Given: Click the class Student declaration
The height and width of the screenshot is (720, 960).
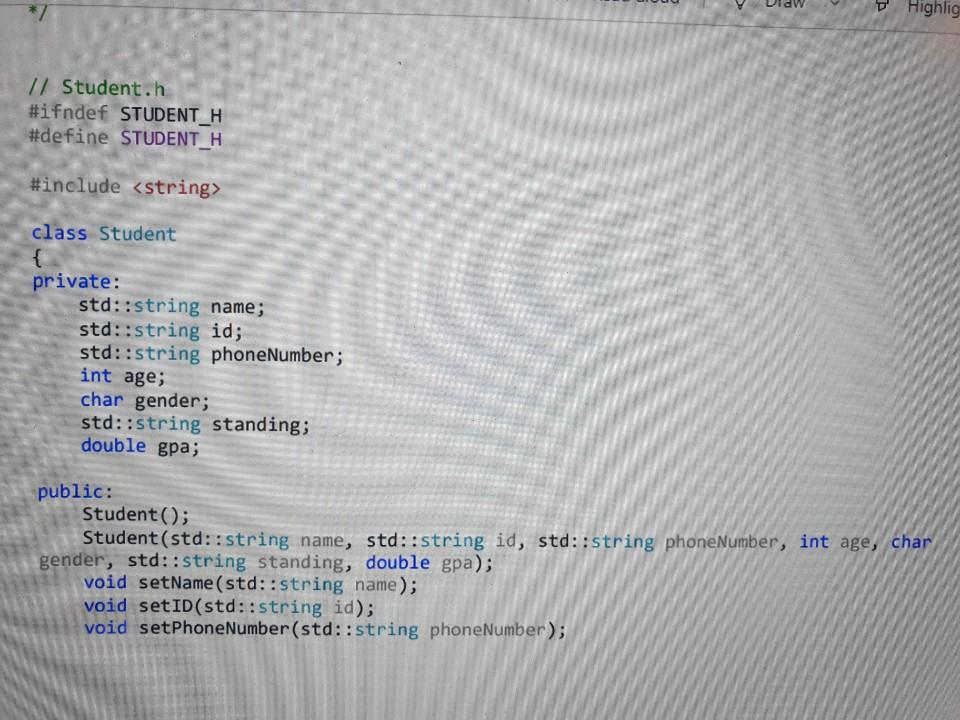Looking at the screenshot, I should 103,233.
